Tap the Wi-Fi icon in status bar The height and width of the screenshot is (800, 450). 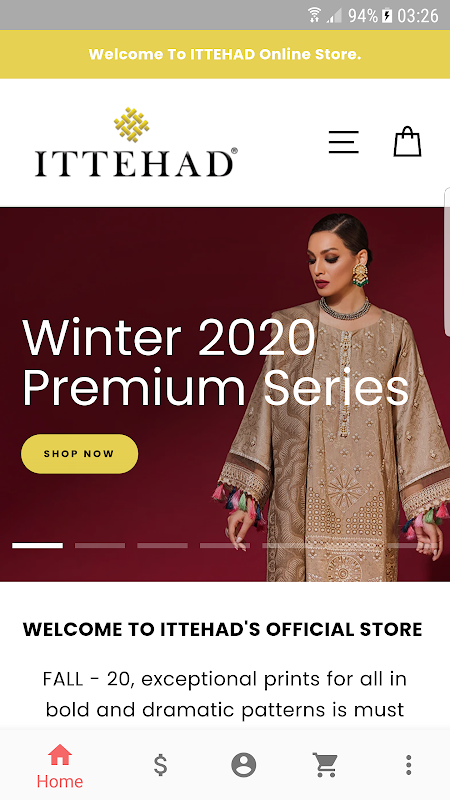click(314, 15)
